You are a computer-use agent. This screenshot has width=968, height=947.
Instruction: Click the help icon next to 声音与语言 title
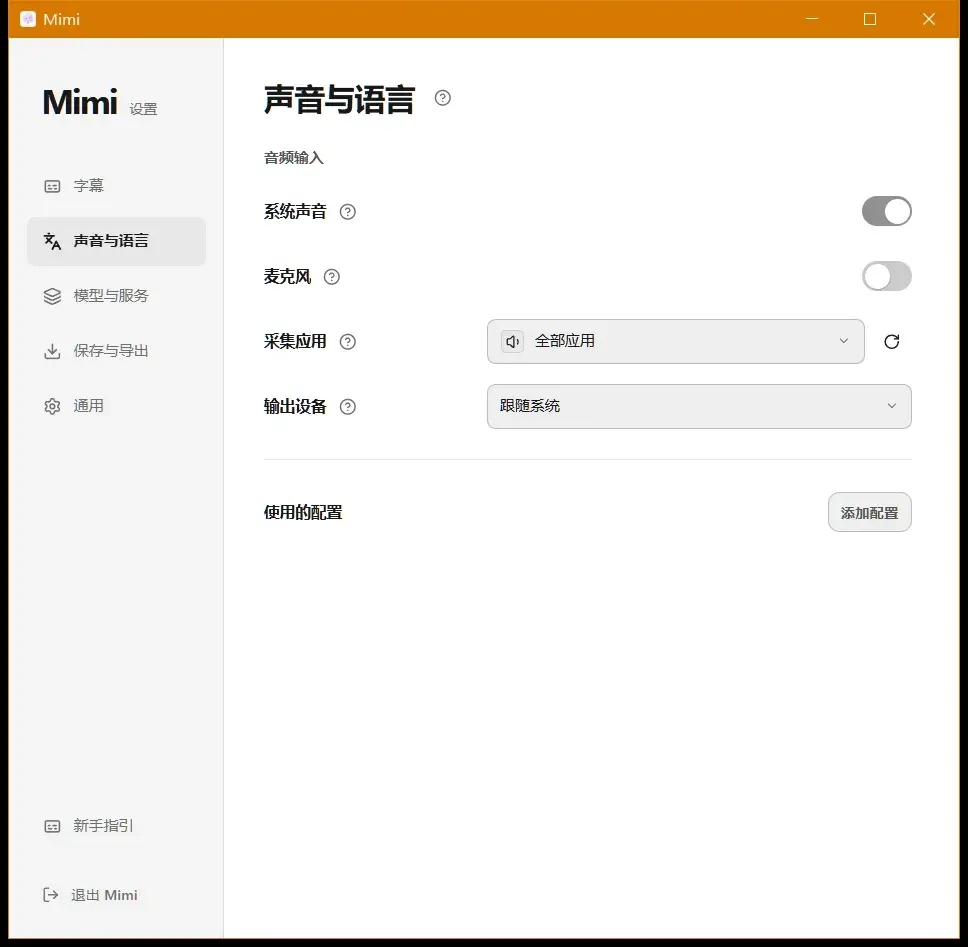tap(443, 98)
